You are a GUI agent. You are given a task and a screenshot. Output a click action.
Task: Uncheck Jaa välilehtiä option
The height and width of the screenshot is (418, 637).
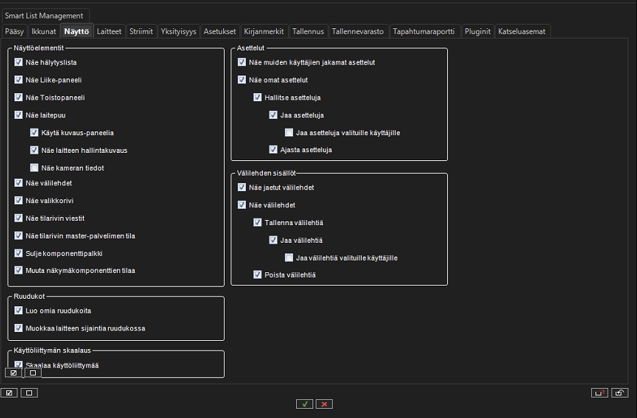click(273, 240)
